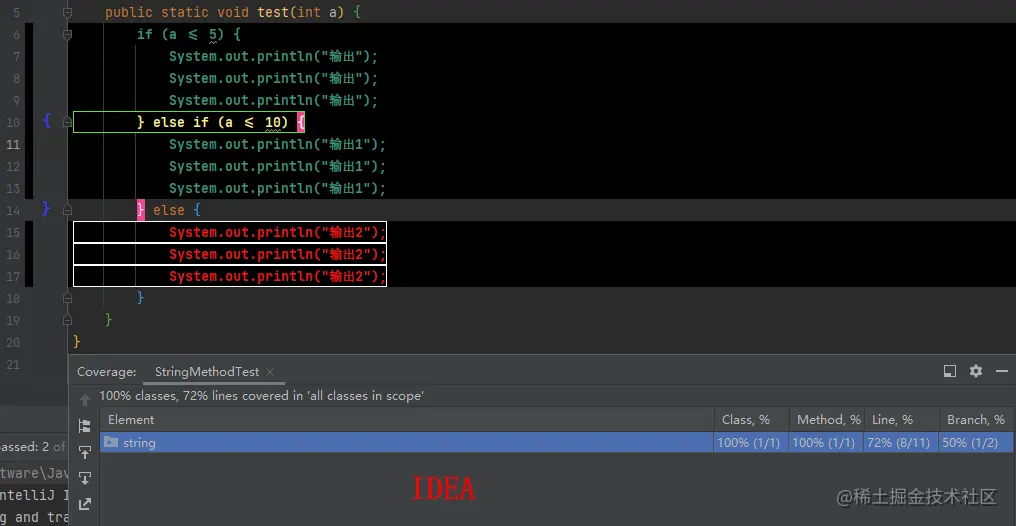This screenshot has width=1016, height=526.
Task: Select the string row in coverage table
Action: point(557,442)
